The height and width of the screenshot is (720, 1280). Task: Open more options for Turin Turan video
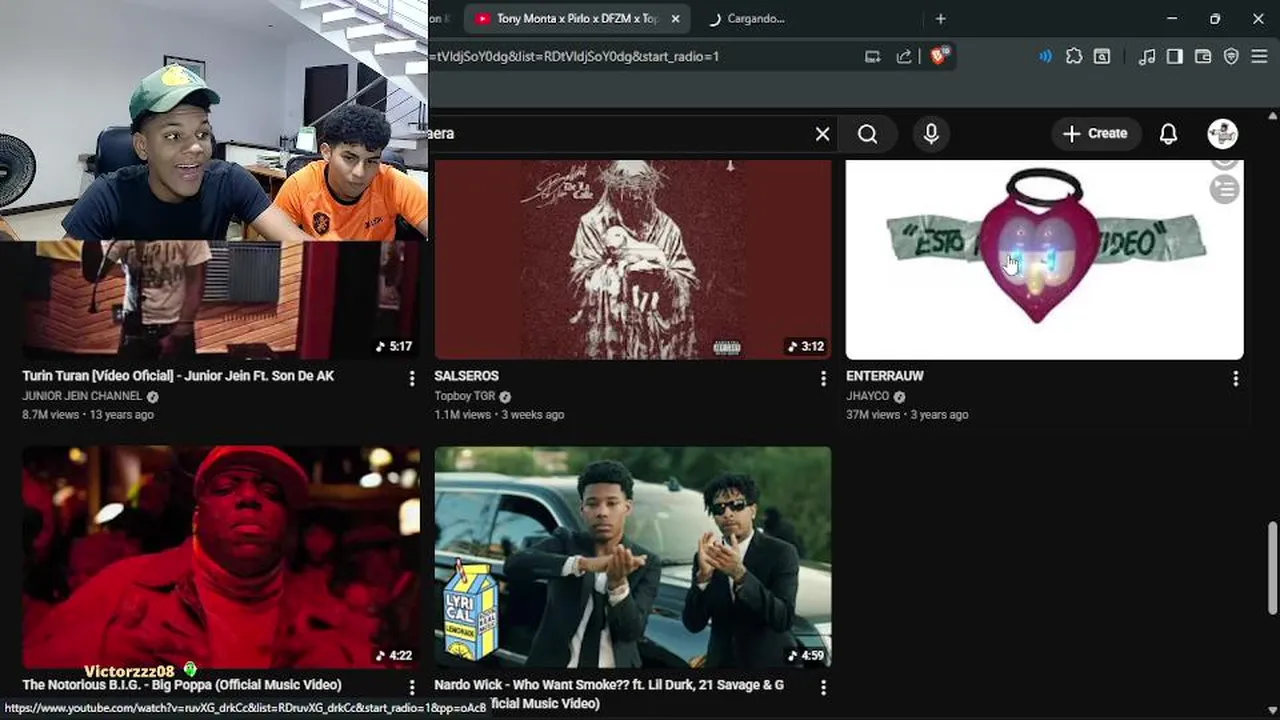[x=411, y=378]
